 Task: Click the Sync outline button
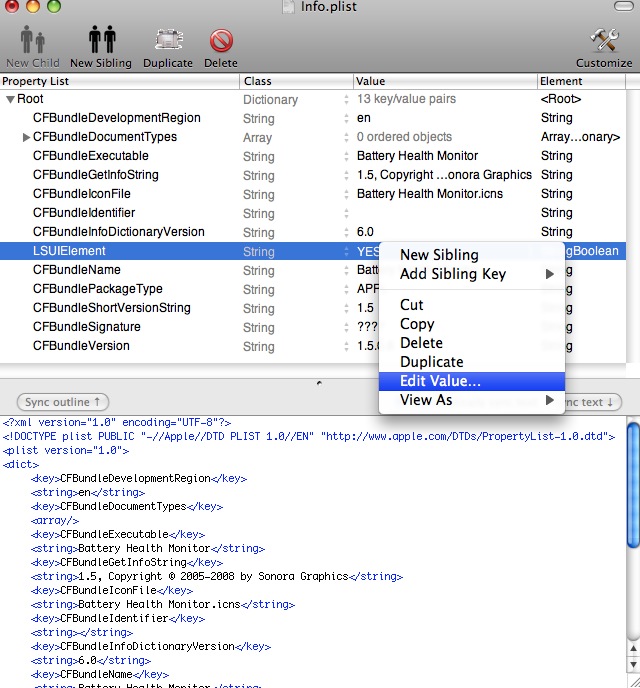63,402
